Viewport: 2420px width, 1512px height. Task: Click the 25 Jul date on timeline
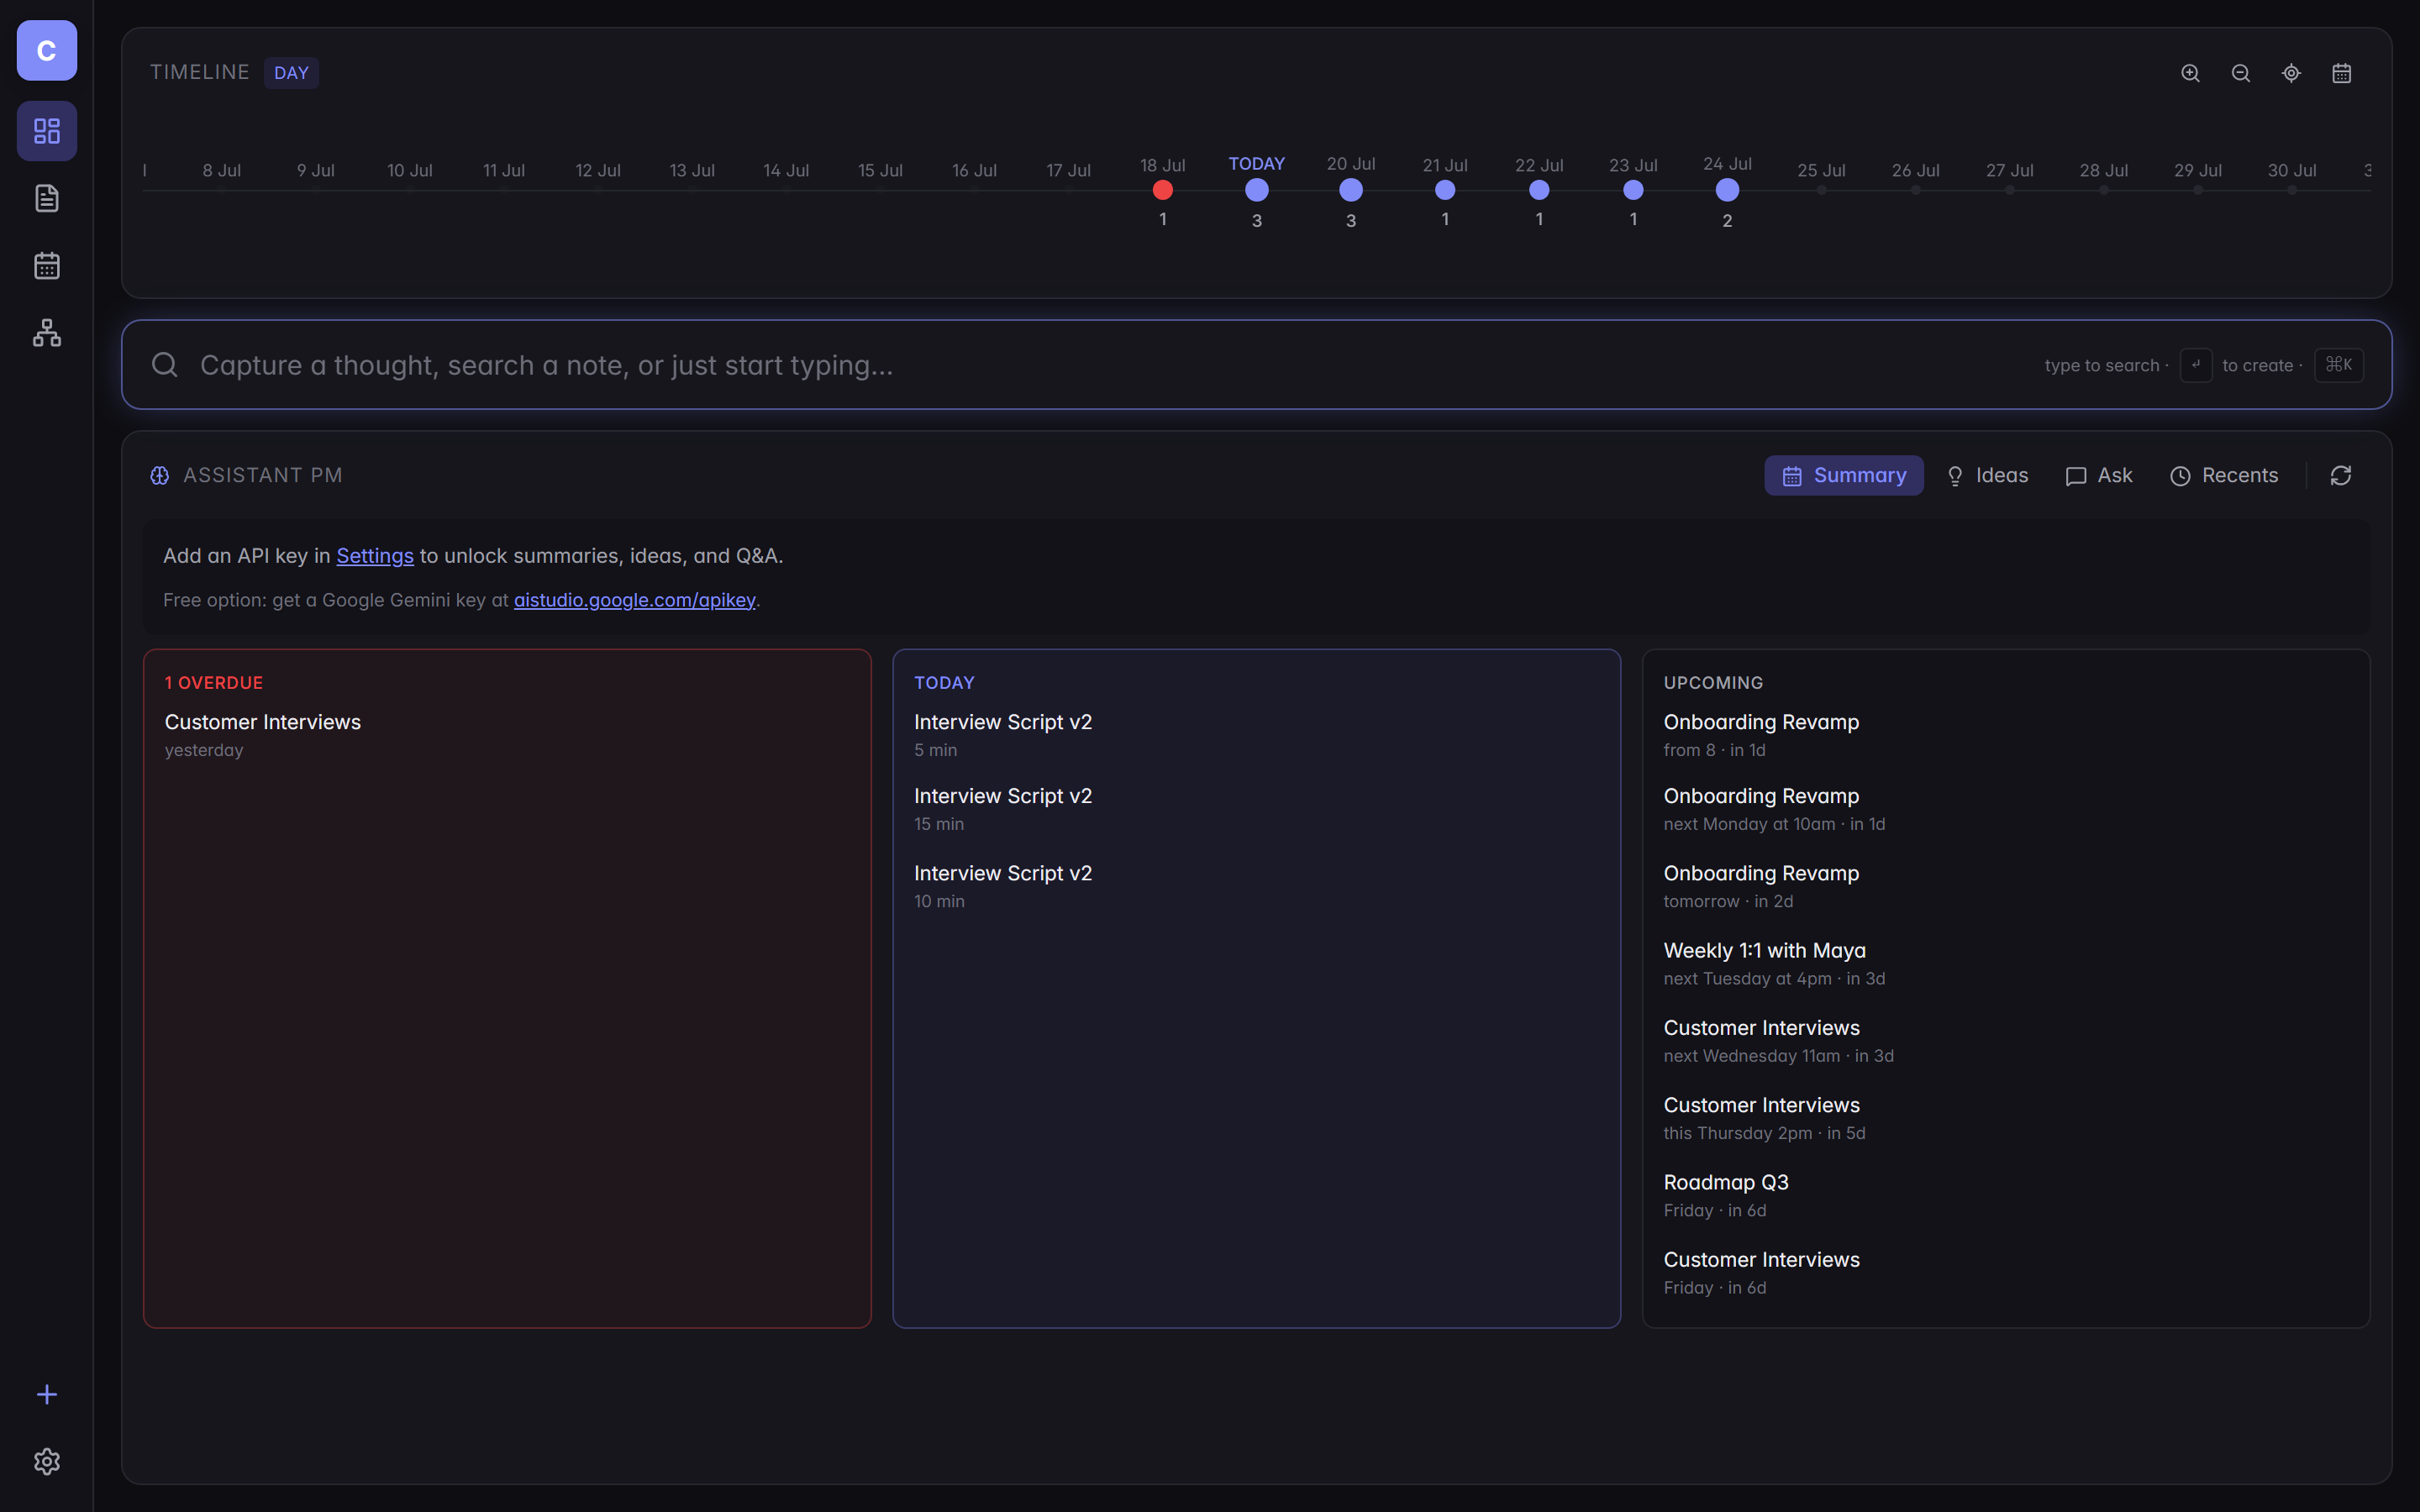point(1821,171)
